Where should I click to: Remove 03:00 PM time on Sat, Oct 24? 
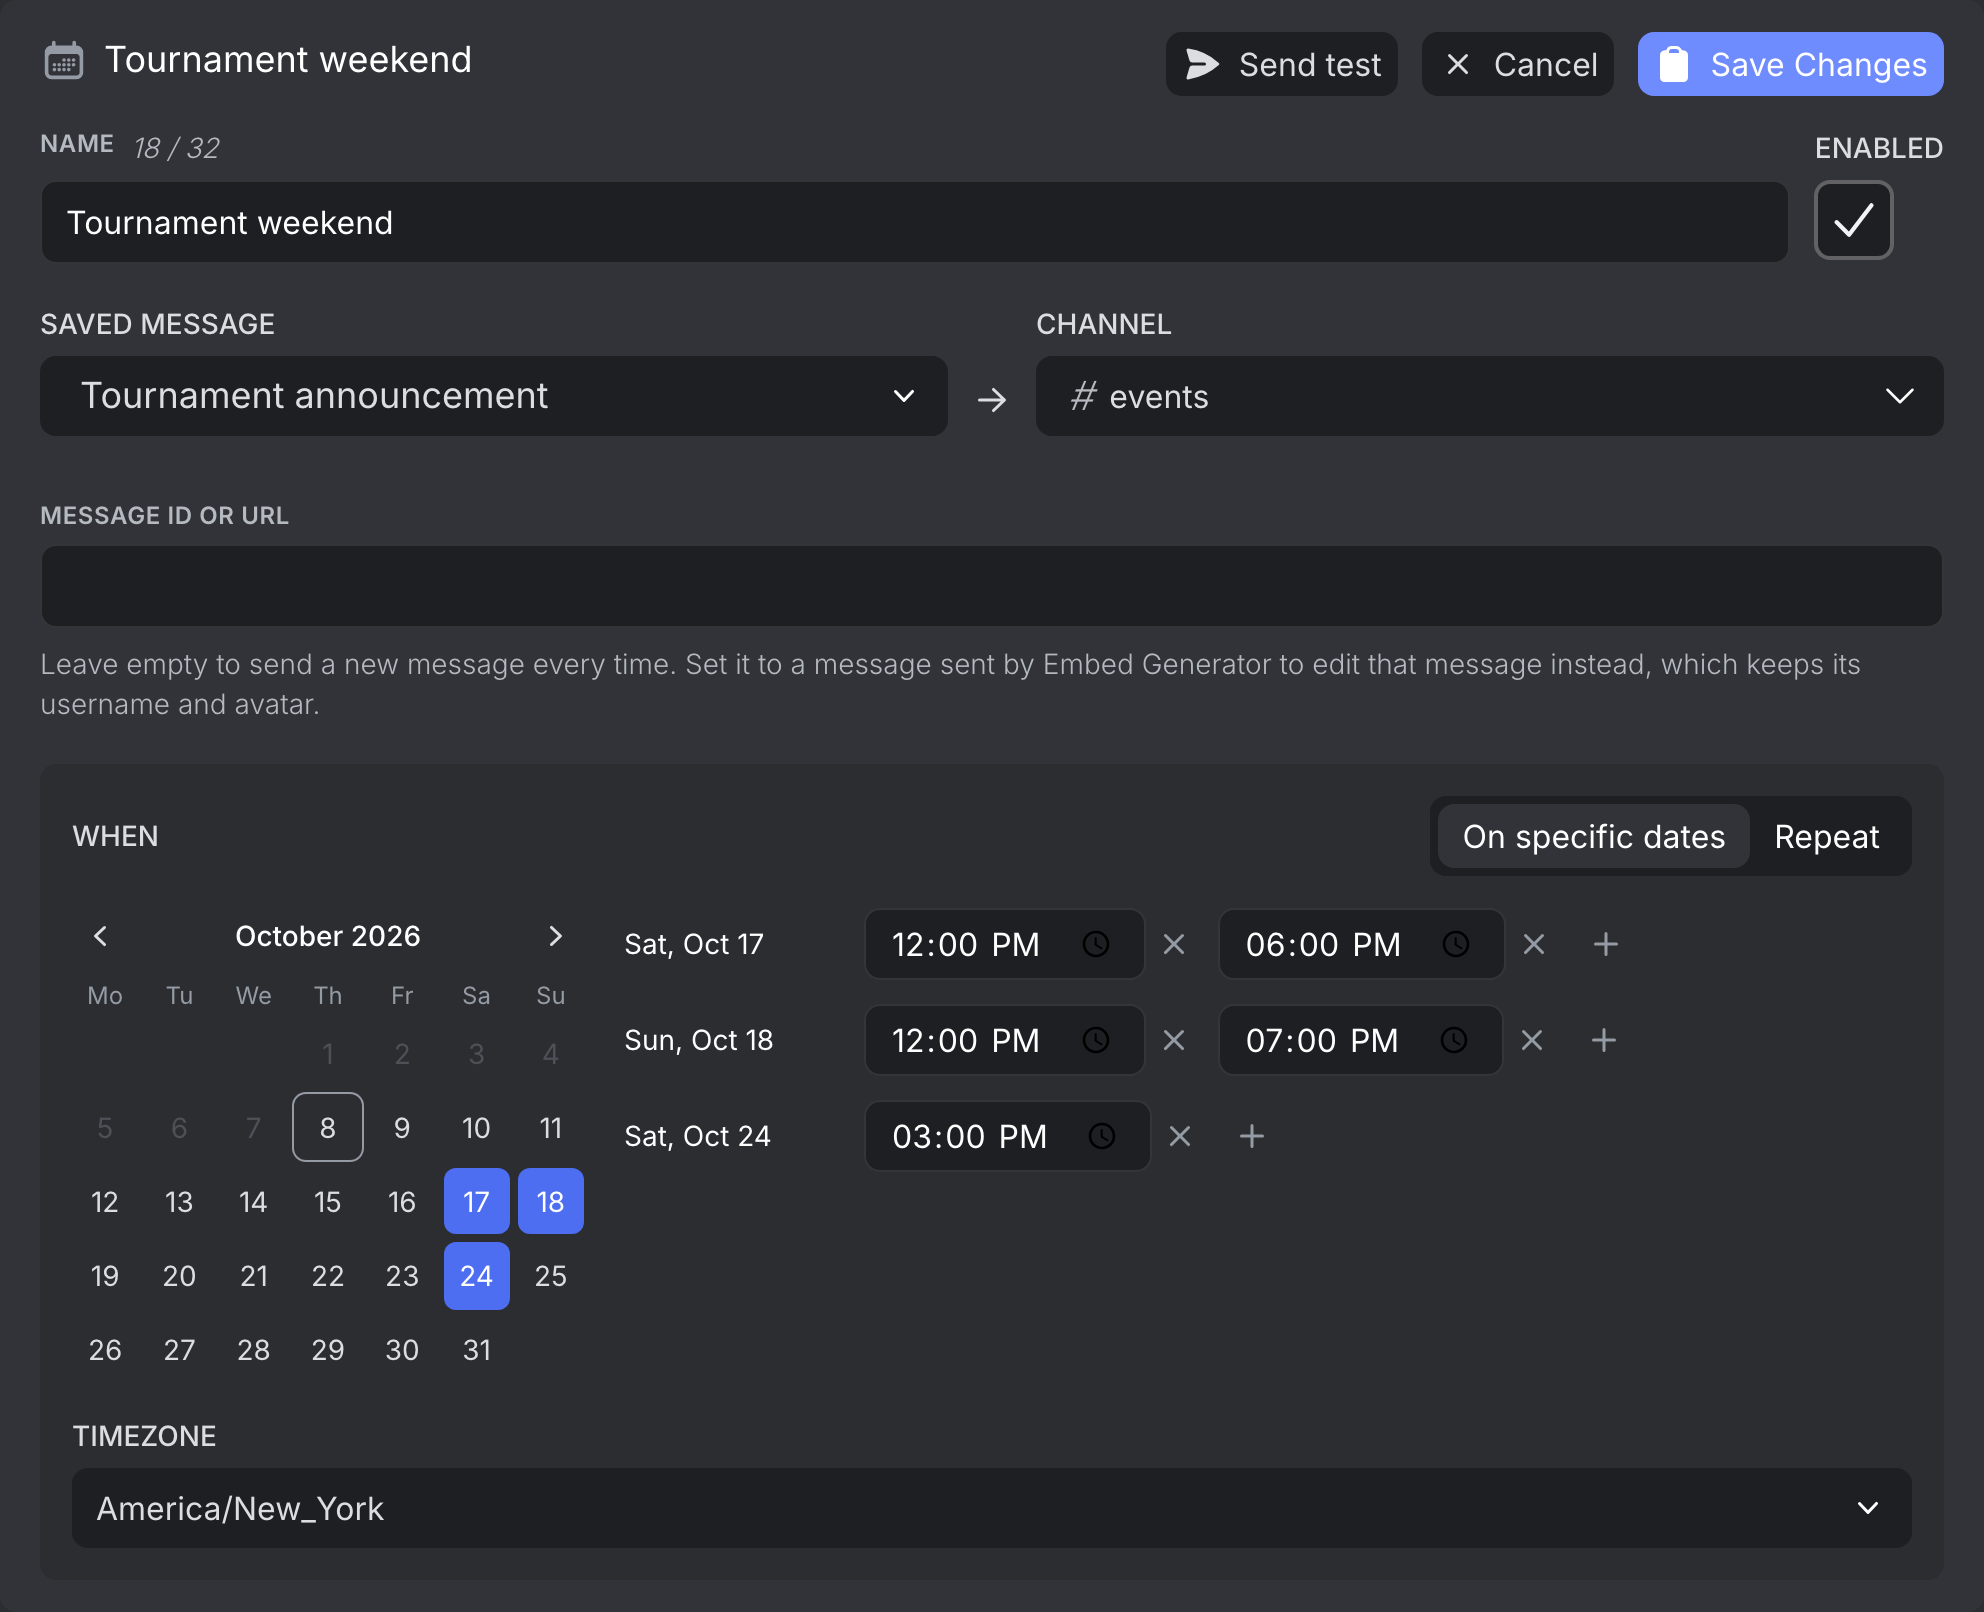pyautogui.click(x=1180, y=1136)
